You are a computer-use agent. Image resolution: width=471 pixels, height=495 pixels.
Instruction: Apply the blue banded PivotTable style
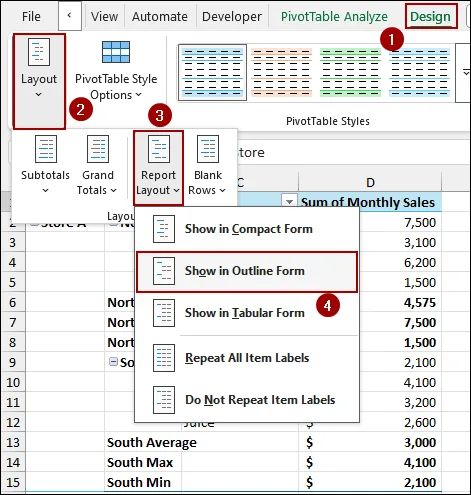[x=213, y=72]
